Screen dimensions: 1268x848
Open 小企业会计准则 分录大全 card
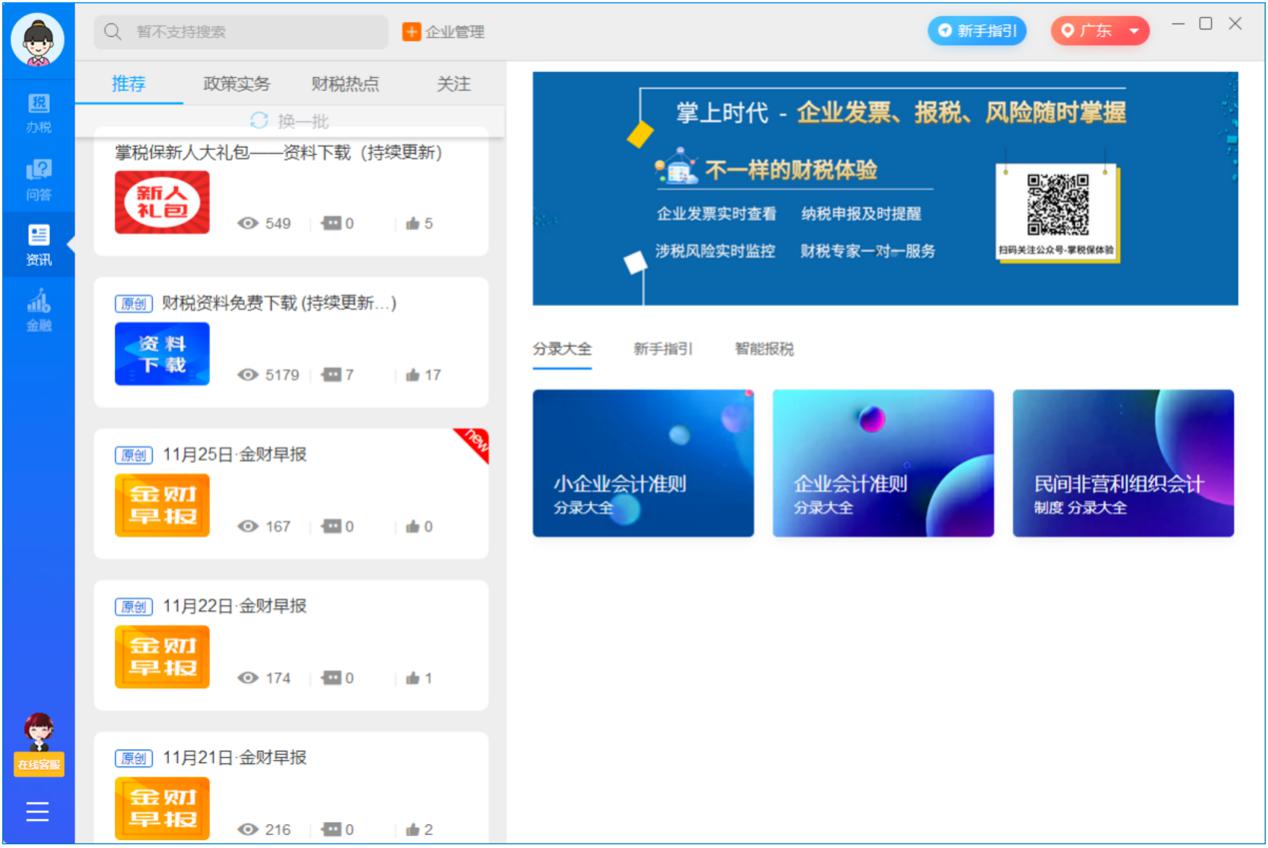[643, 463]
